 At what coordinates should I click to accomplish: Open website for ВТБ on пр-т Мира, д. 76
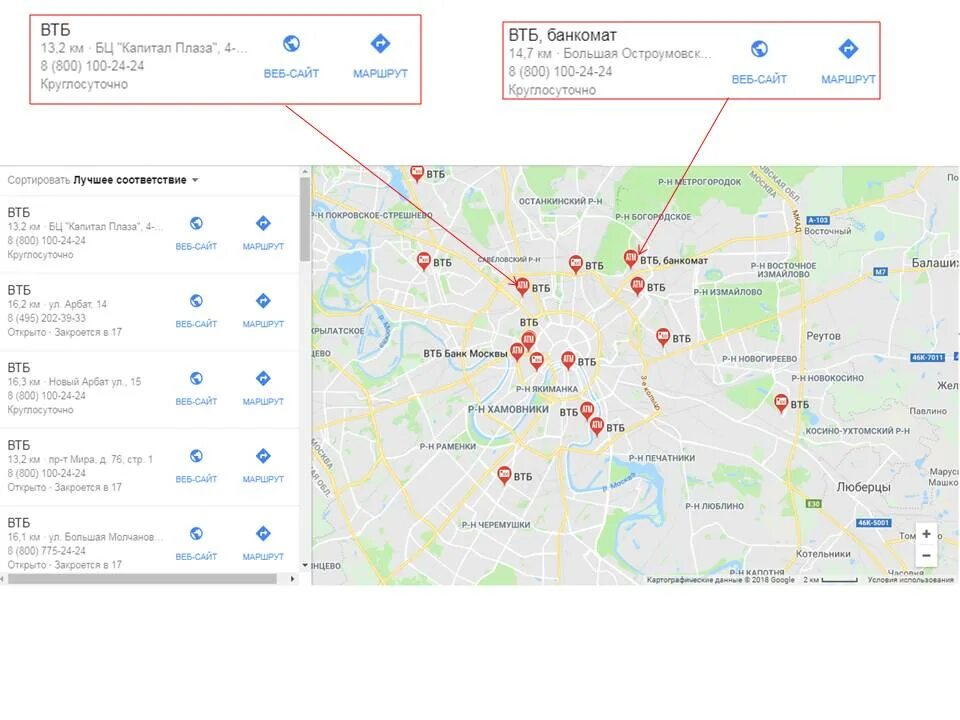point(196,466)
